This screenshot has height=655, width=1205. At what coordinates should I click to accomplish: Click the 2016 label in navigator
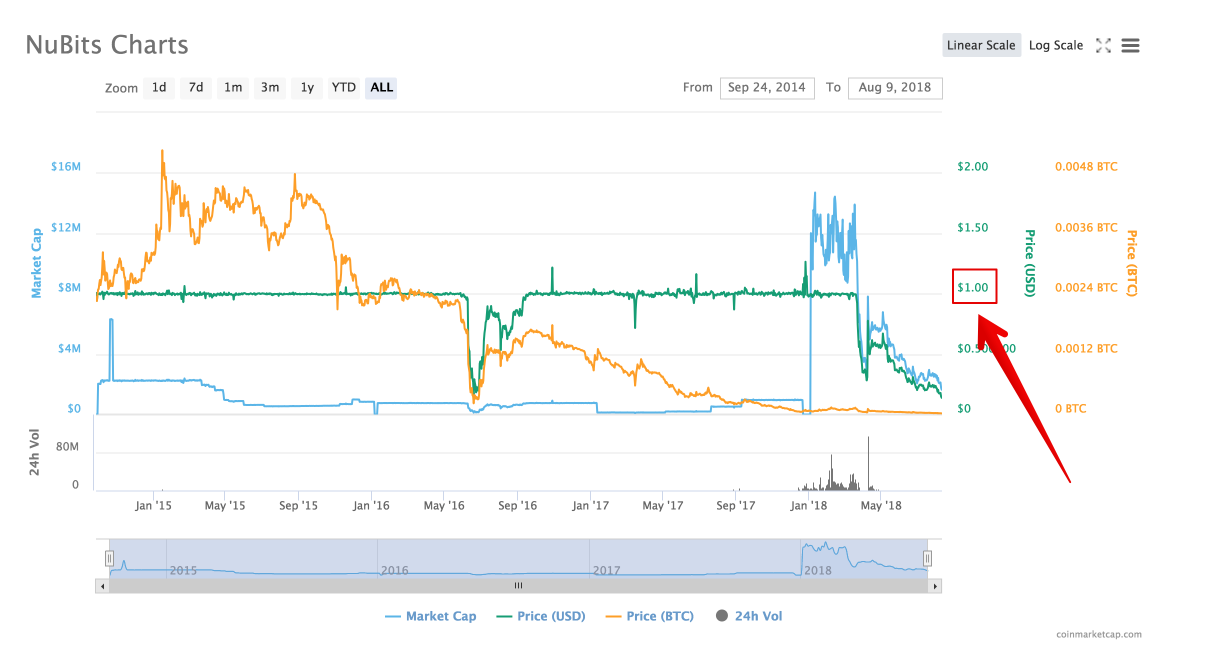394,571
